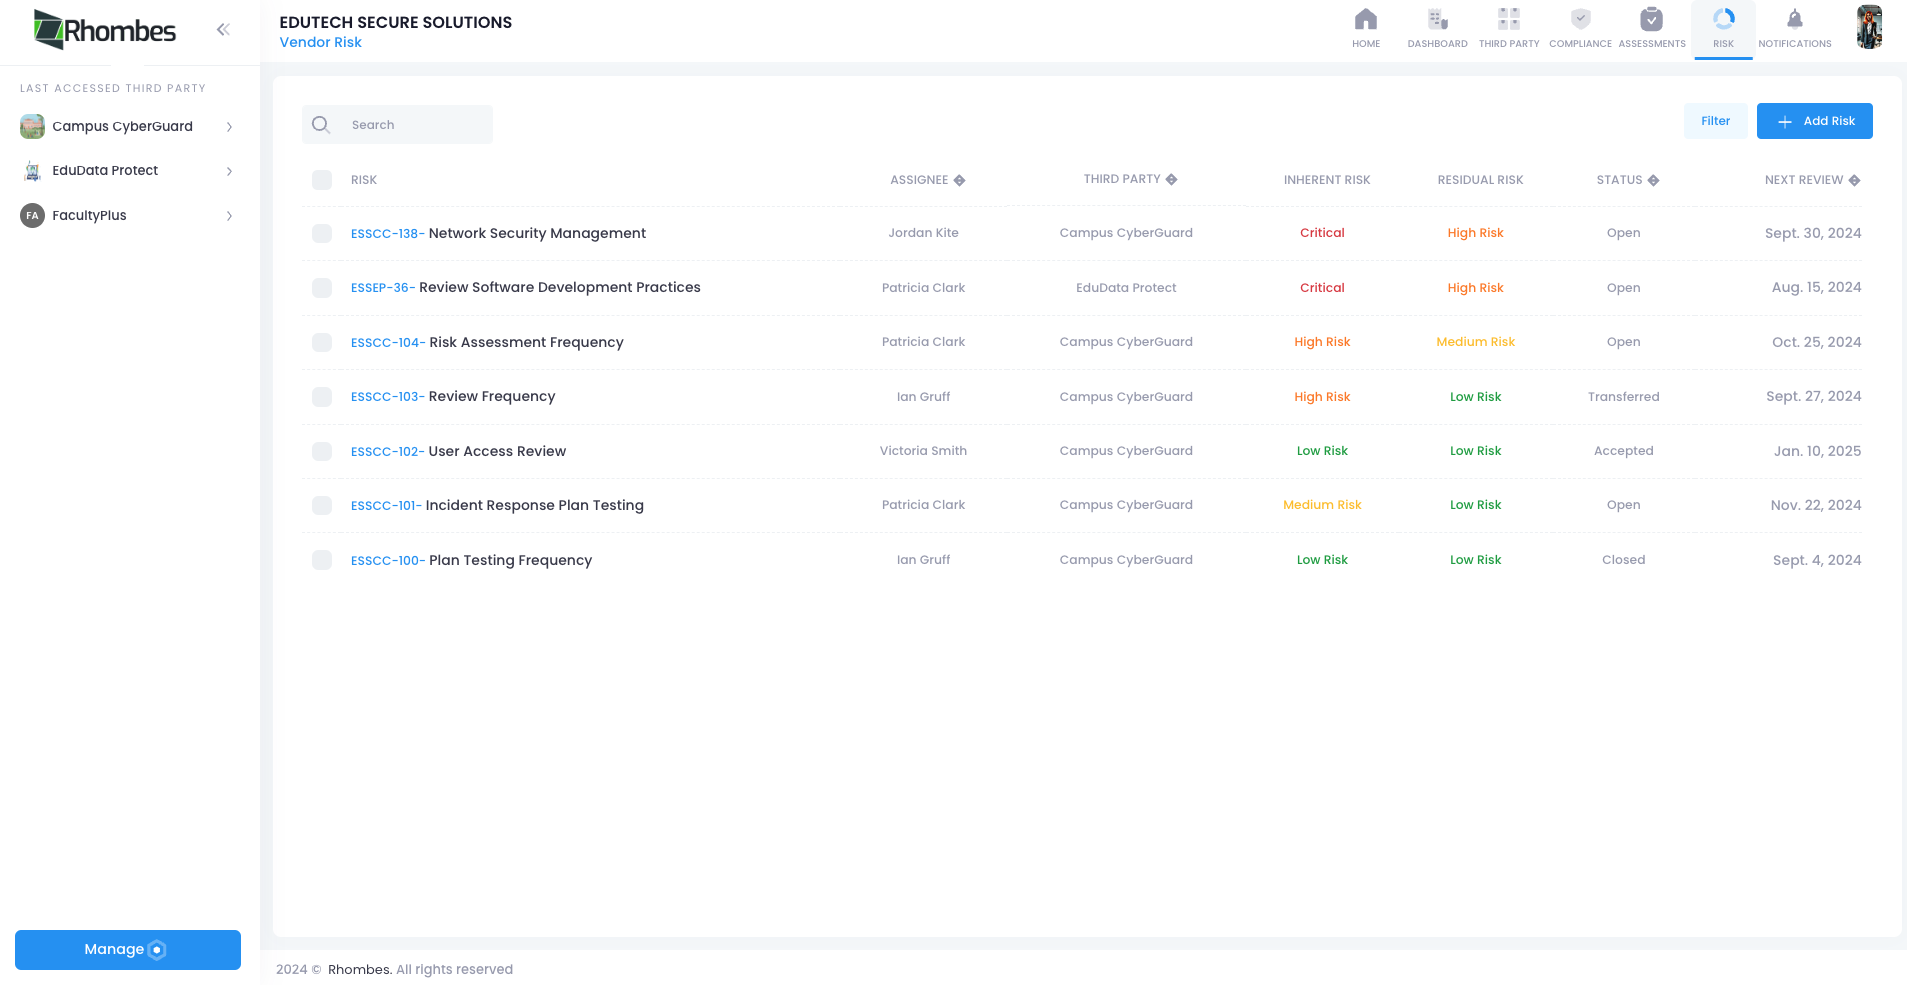Click the FacultyPlus FA avatar

(32, 215)
